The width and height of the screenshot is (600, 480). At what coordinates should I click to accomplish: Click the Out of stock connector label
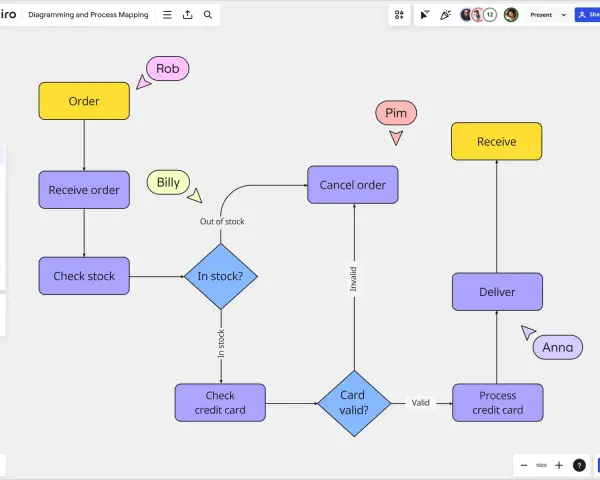222,222
